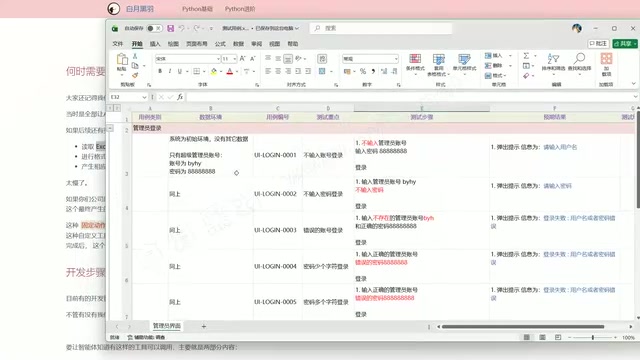
Task: Click the decrease decimal places icon
Action: [394, 71]
